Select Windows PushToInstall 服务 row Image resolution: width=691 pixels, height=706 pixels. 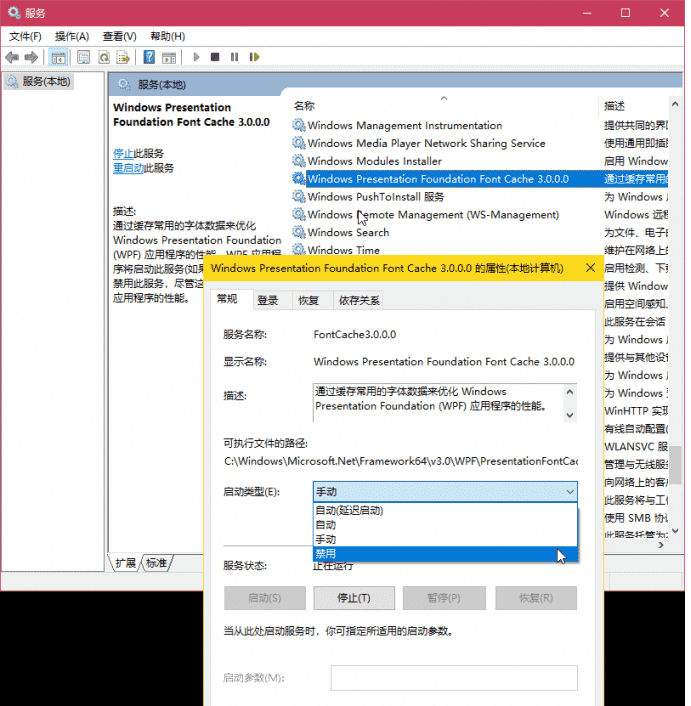[x=479, y=196]
